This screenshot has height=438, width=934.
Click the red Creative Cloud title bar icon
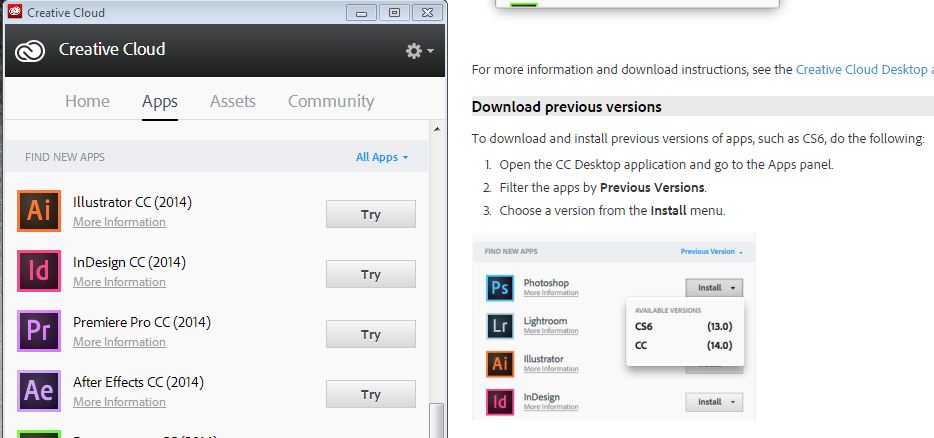pos(15,11)
